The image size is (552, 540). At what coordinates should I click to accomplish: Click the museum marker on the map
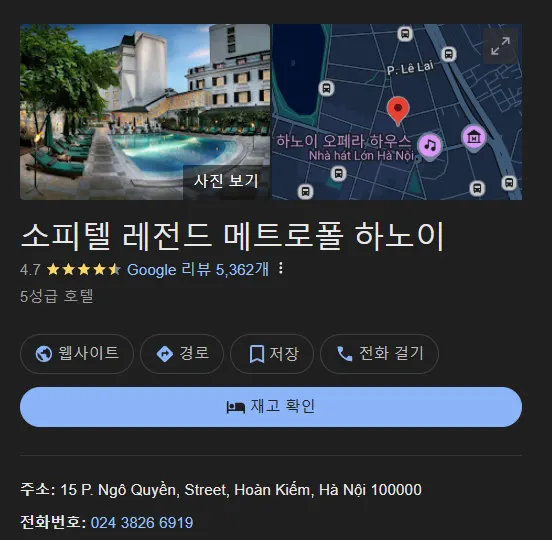pos(473,137)
